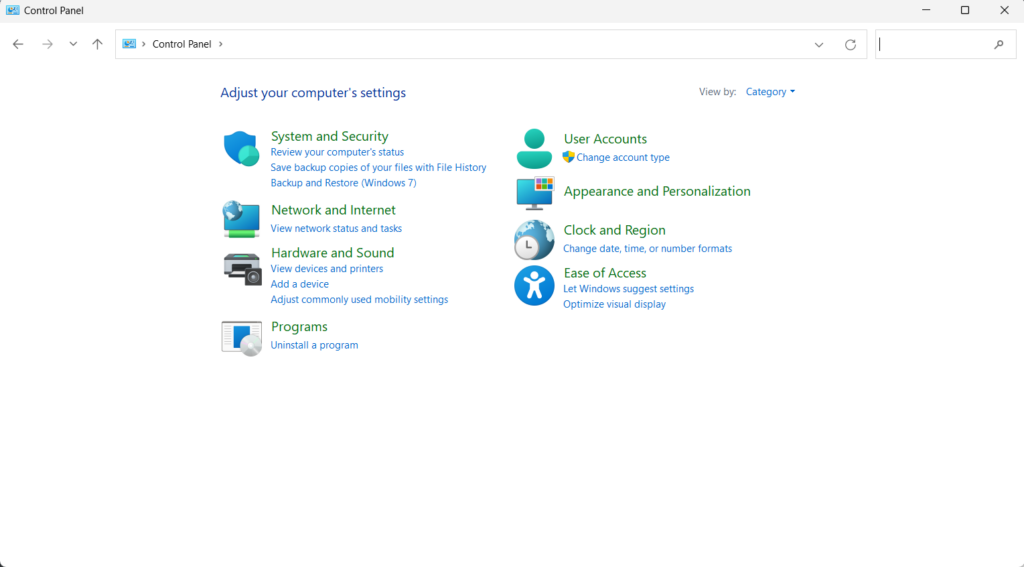Click the Control Panel search box
Viewport: 1024px width, 567px height.
coord(934,45)
